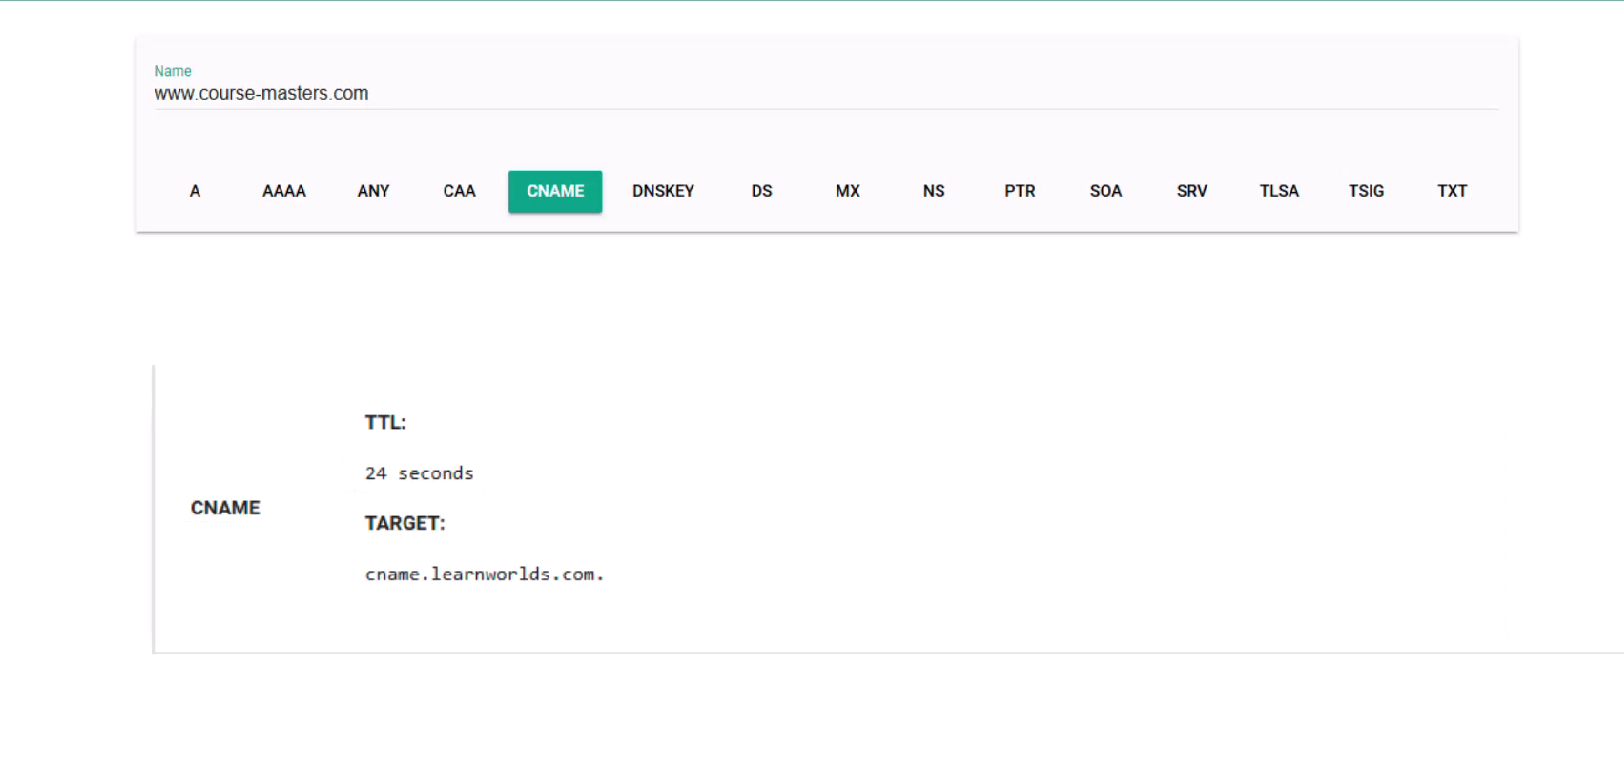Screen dimensions: 1624x757
Task: Pick the TSIG record type
Action: point(1366,191)
